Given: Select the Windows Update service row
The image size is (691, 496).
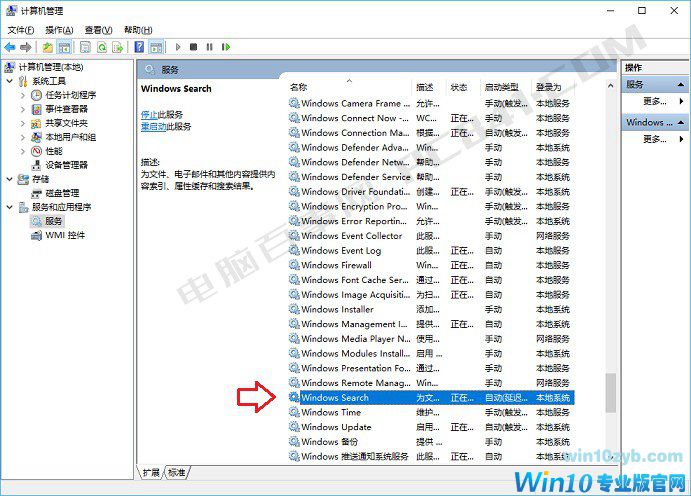Looking at the screenshot, I should (431, 427).
